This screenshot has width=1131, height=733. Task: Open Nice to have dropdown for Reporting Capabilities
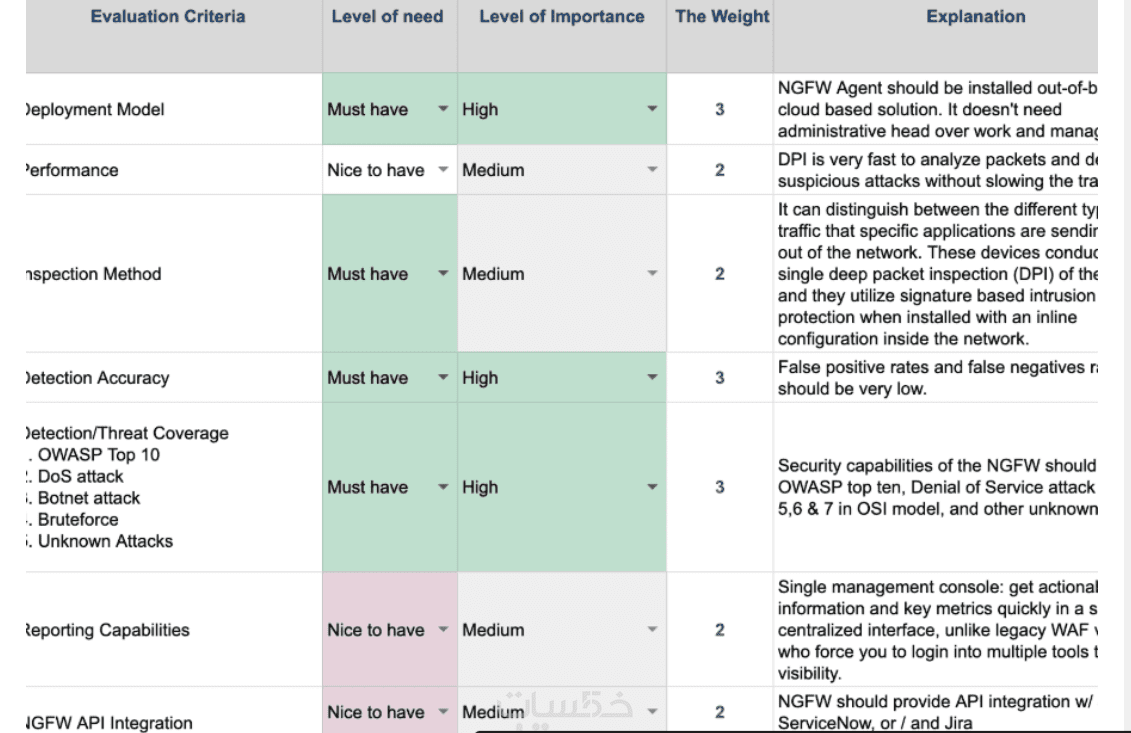(443, 630)
